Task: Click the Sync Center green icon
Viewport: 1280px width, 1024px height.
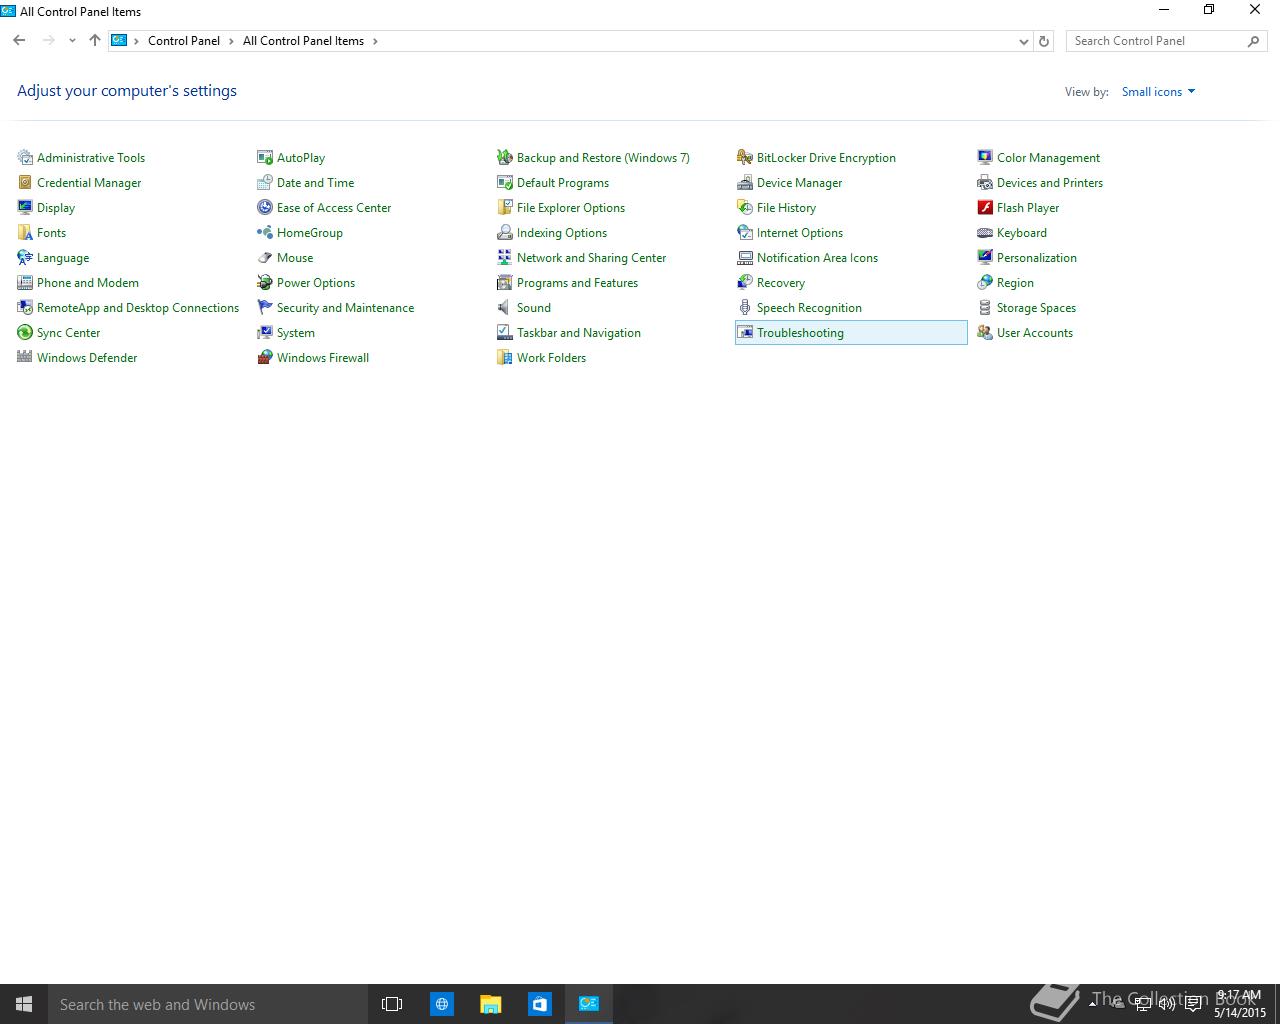Action: pos(25,332)
